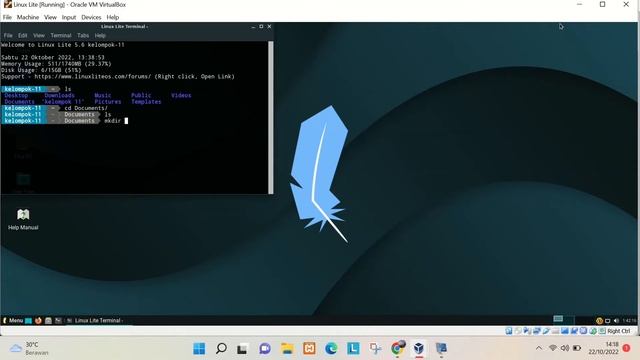
Task: Select the VirtualBox icon on Windows taskbar
Action: pos(419,349)
